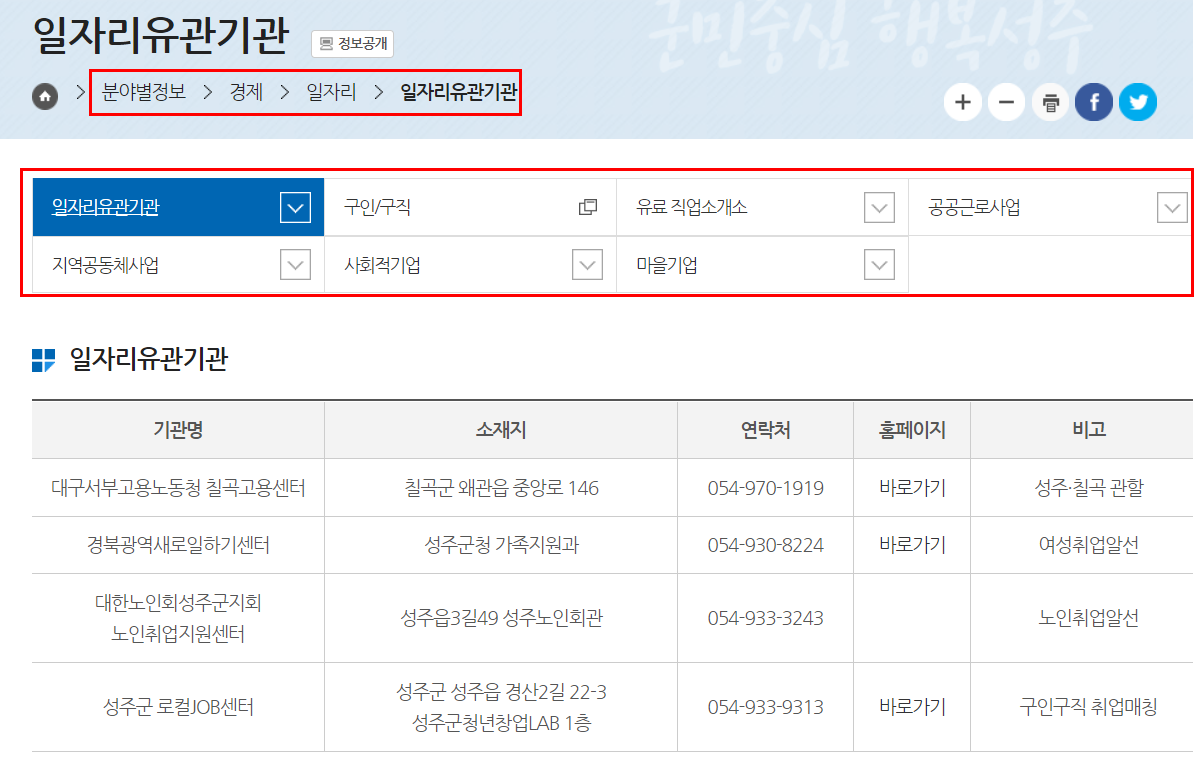The width and height of the screenshot is (1194, 765).
Task: Open new-window icon beside 구인/구직
Action: click(587, 207)
